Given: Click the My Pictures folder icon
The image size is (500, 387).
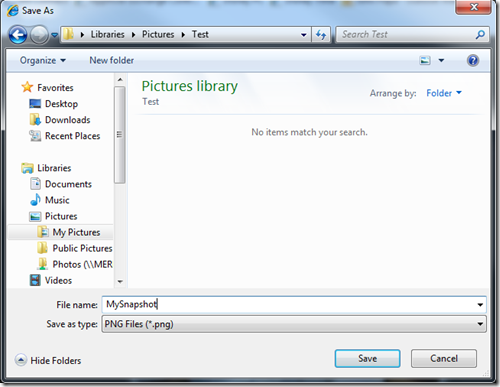Looking at the screenshot, I should pos(43,232).
